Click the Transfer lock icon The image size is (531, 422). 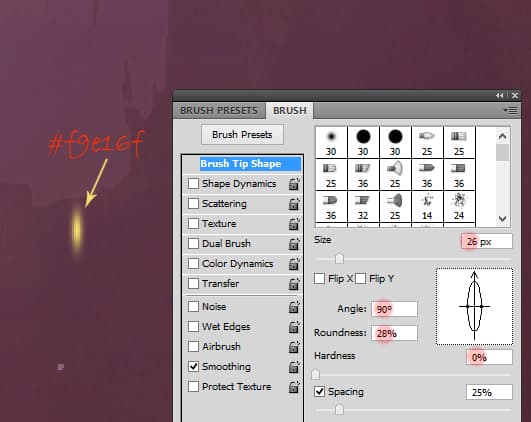click(294, 284)
